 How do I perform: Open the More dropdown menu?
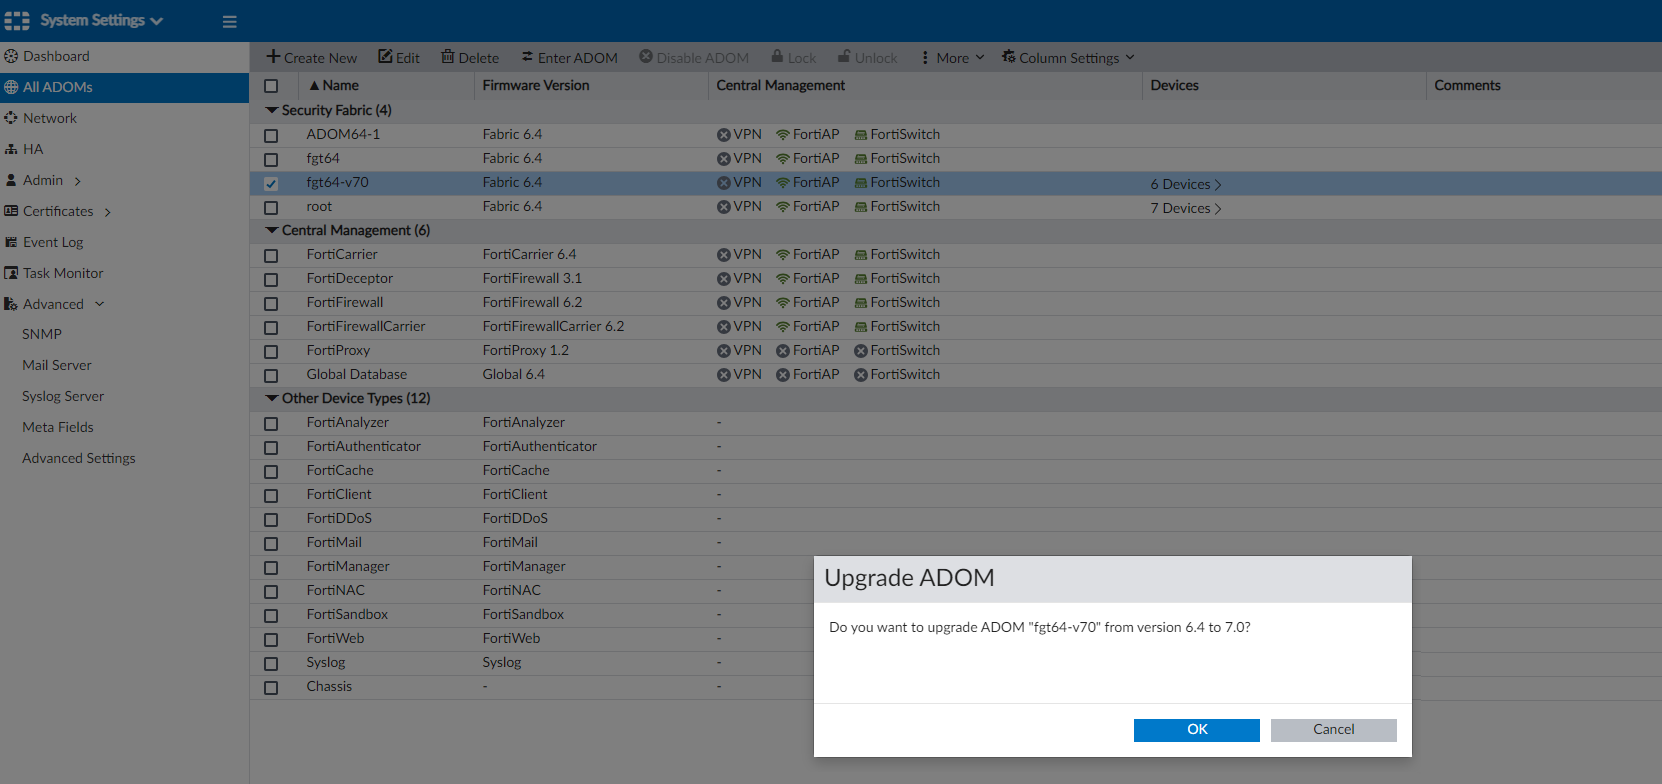pos(953,58)
